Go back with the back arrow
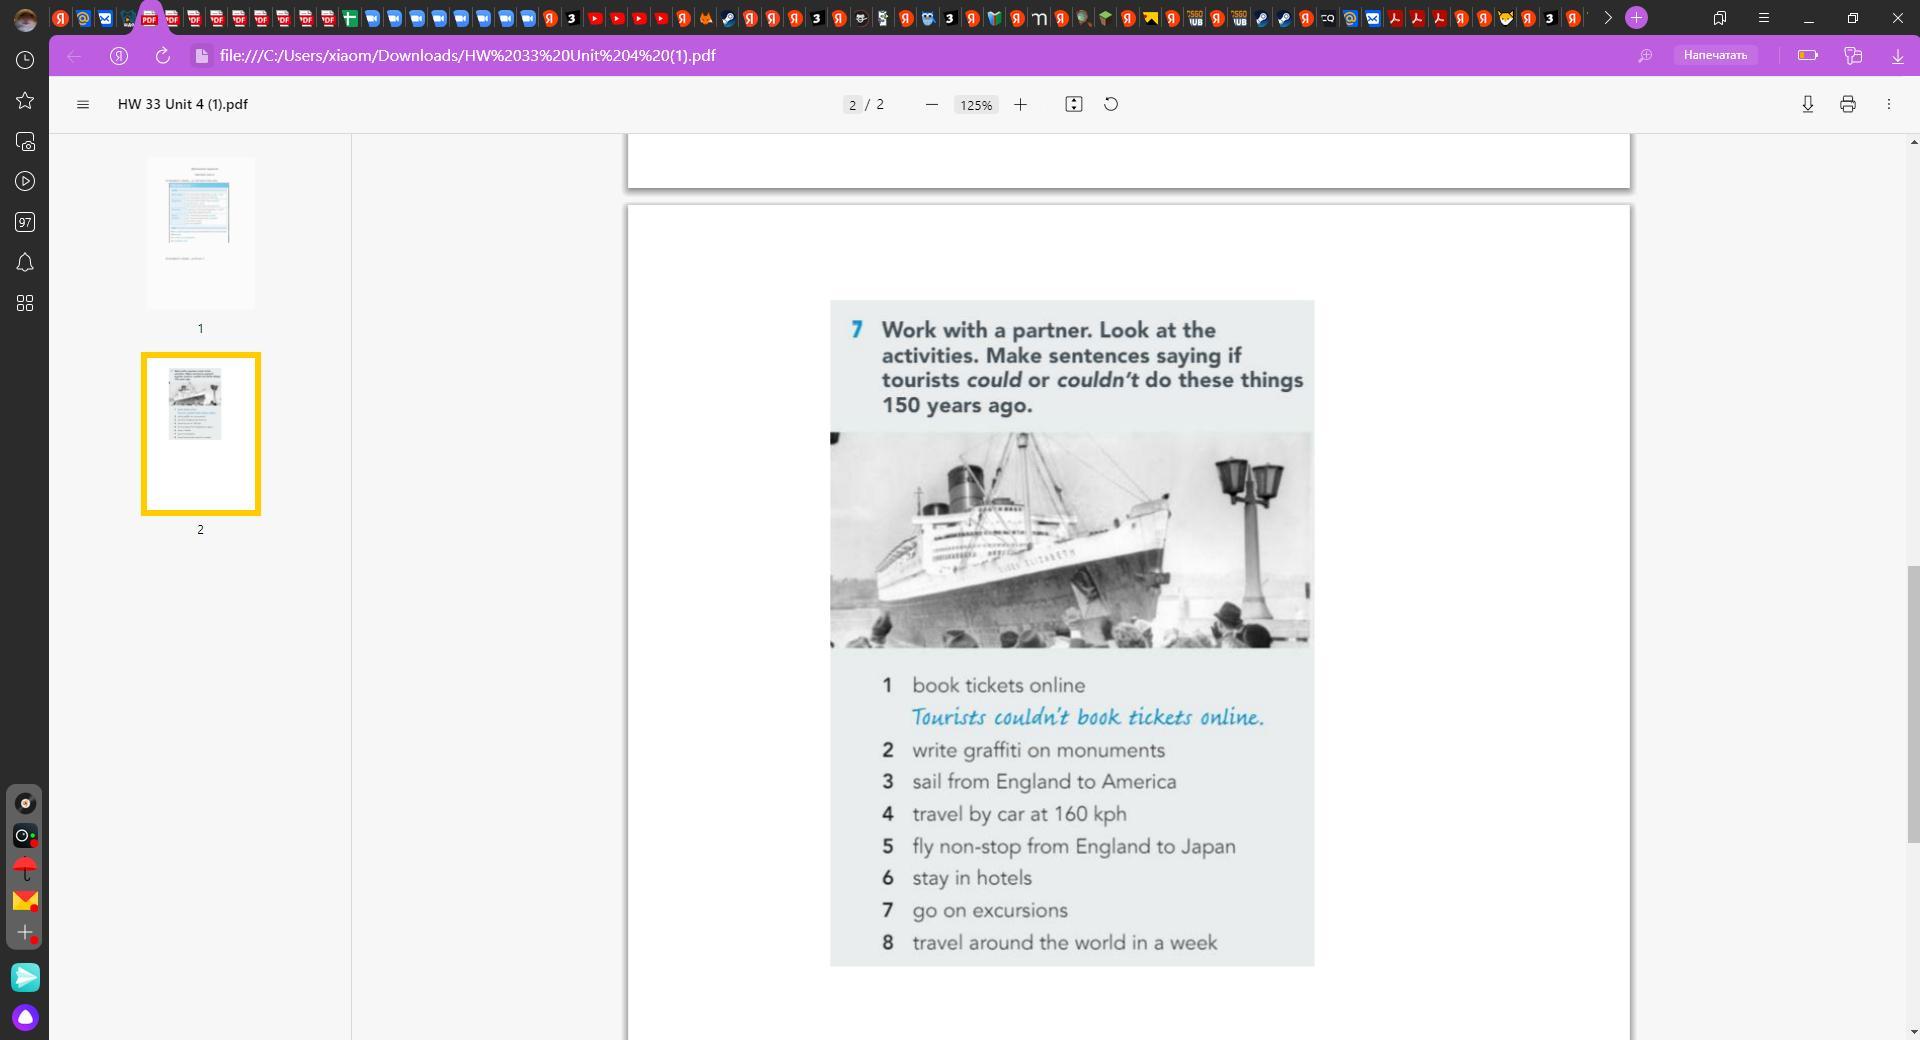The image size is (1920, 1040). coord(74,56)
